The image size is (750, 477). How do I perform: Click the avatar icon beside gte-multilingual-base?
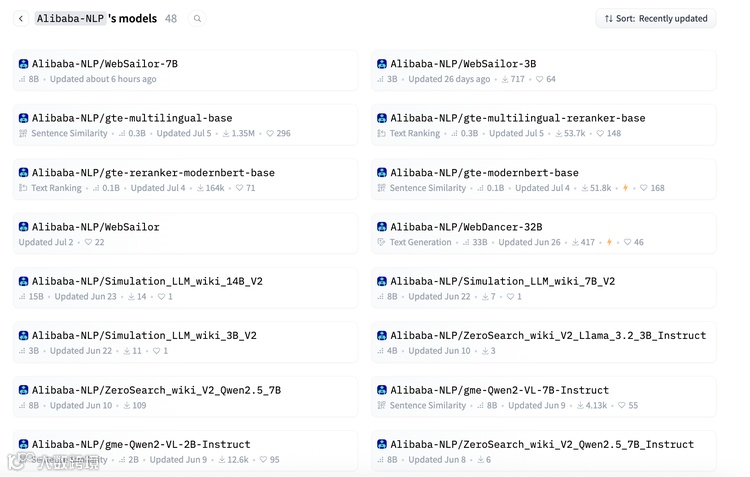(x=23, y=118)
